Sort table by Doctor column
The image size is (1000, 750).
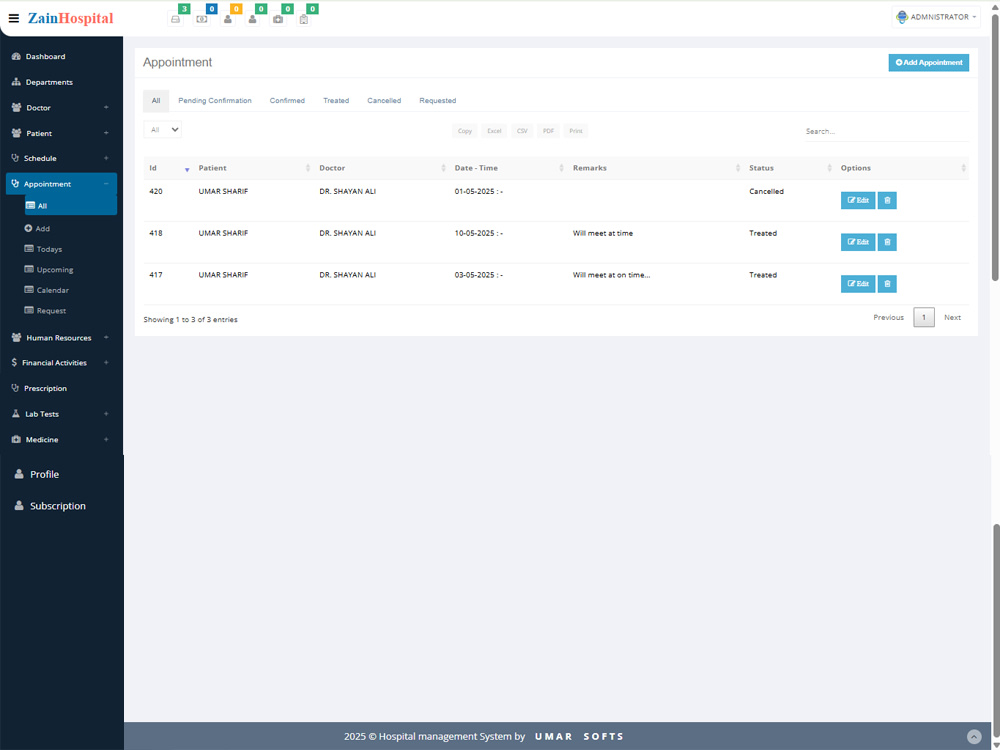pyautogui.click(x=381, y=168)
